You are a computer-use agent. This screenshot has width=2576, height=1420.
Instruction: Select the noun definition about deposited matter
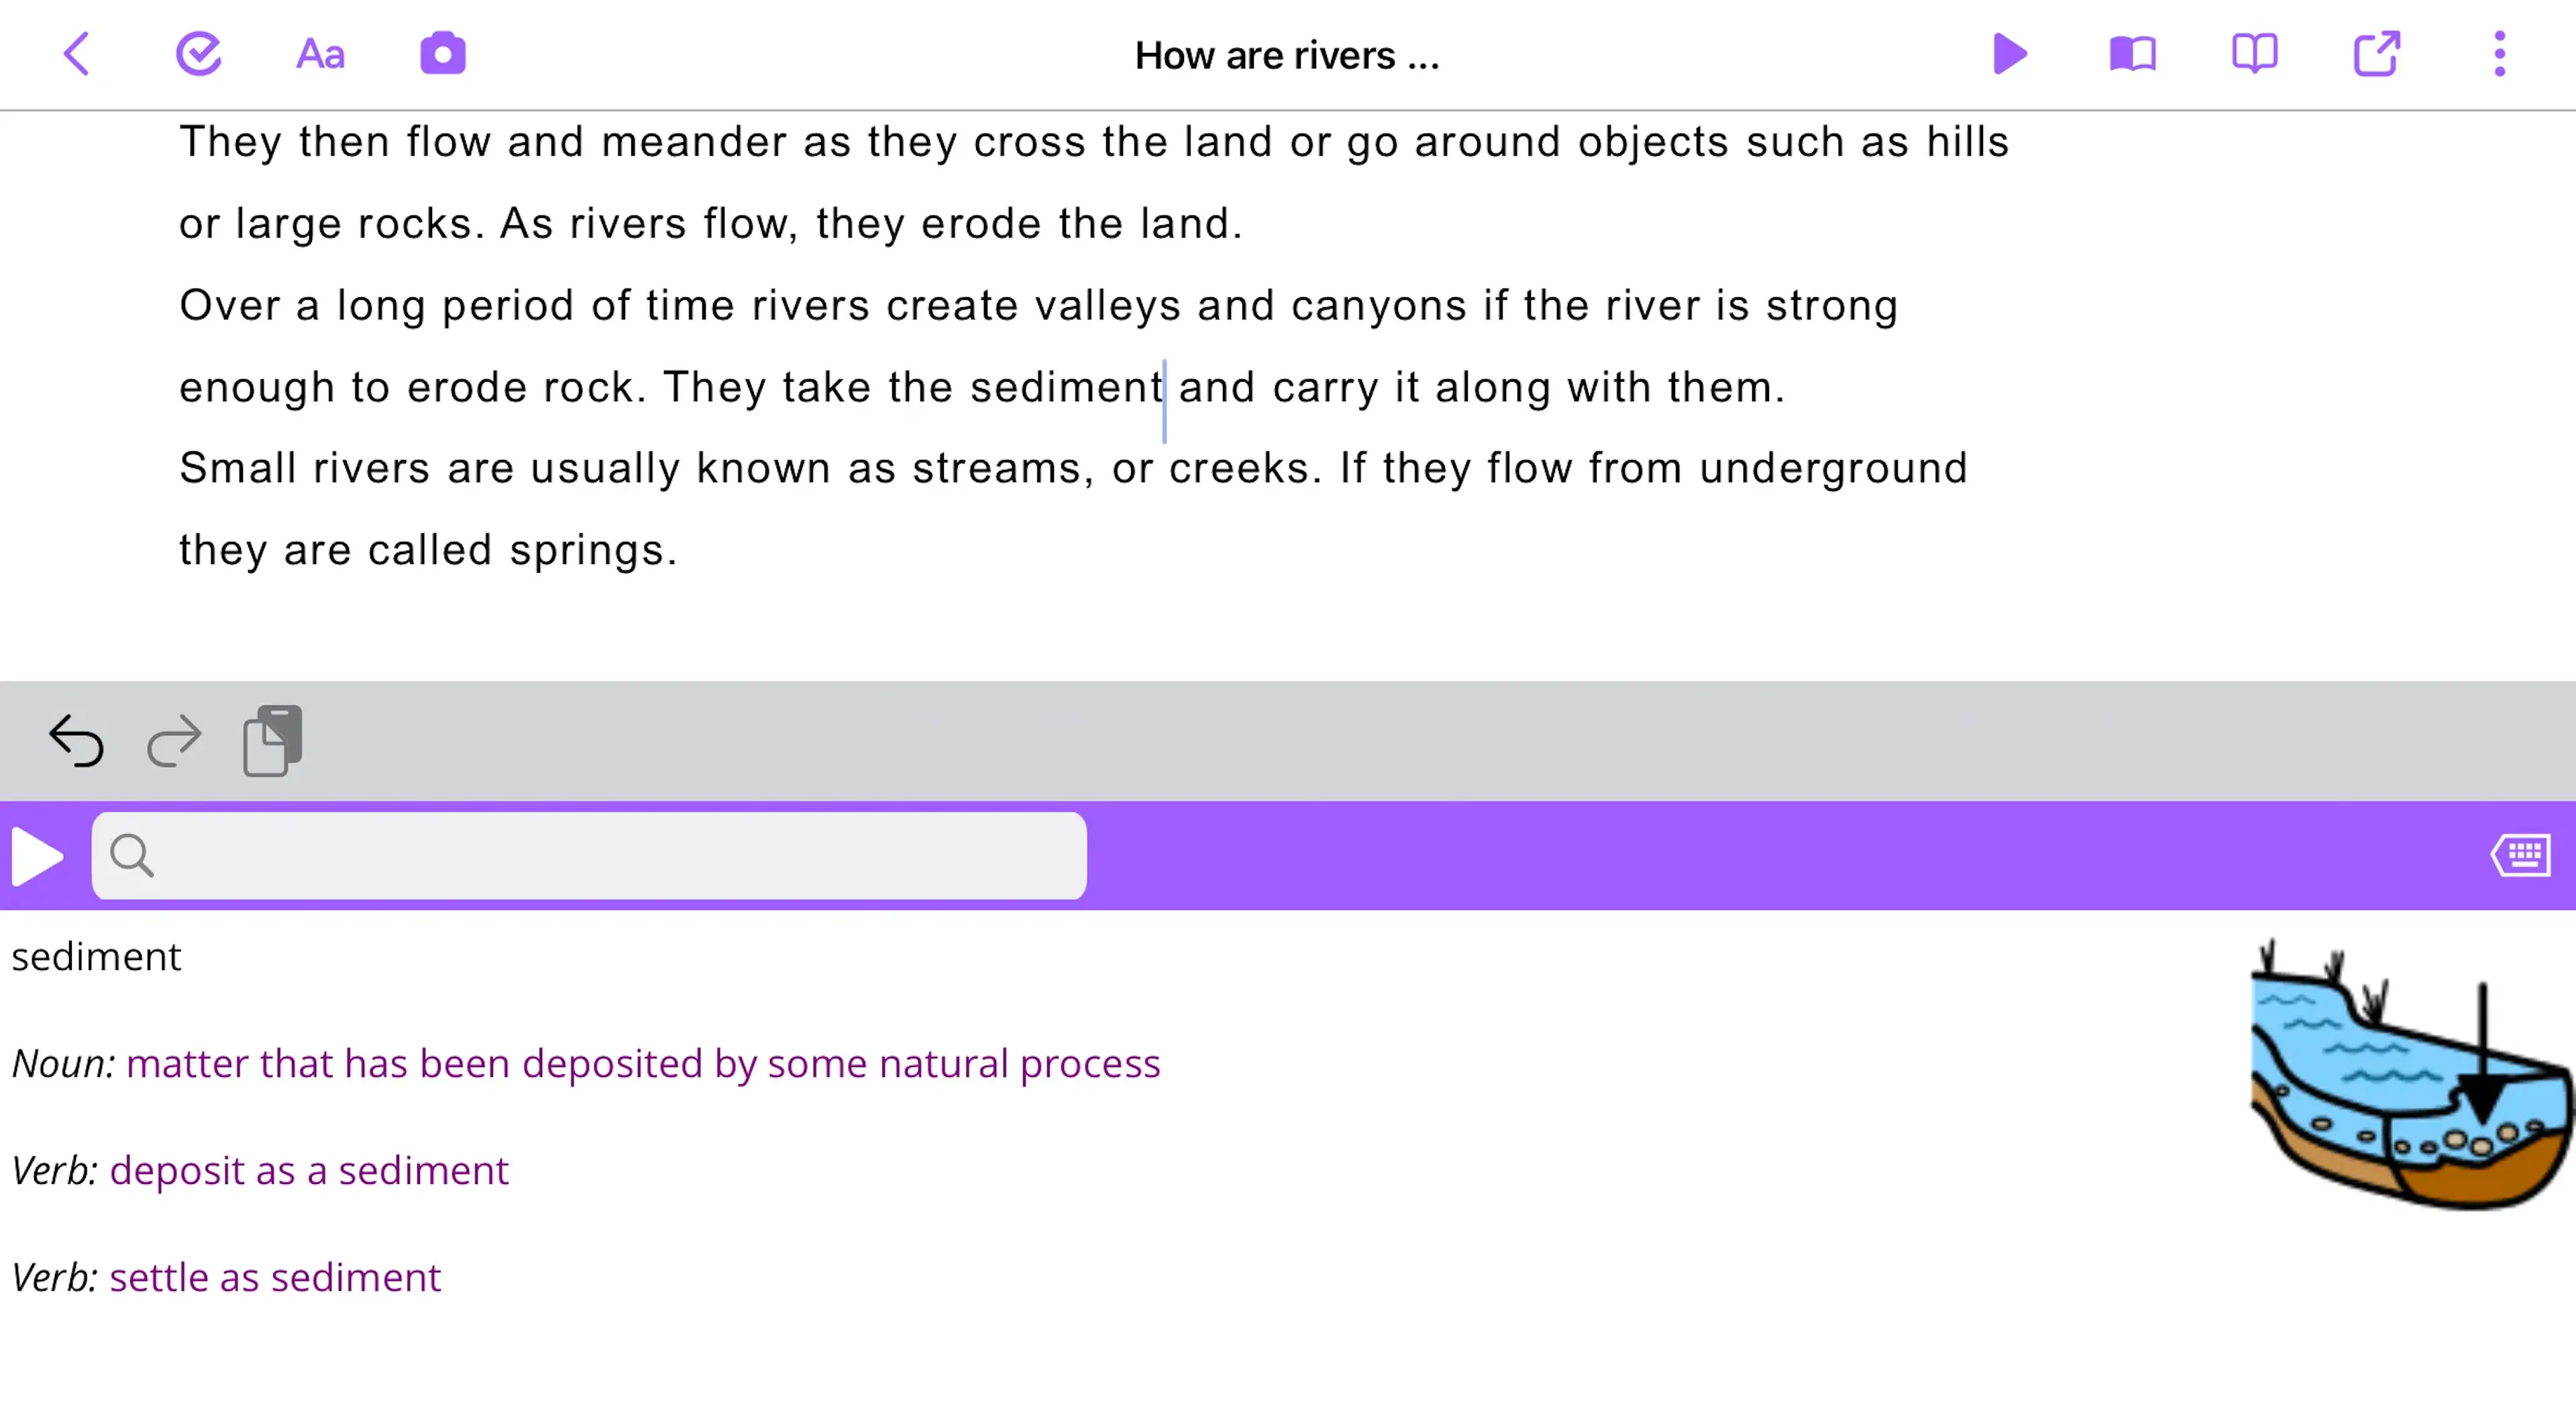point(643,1064)
